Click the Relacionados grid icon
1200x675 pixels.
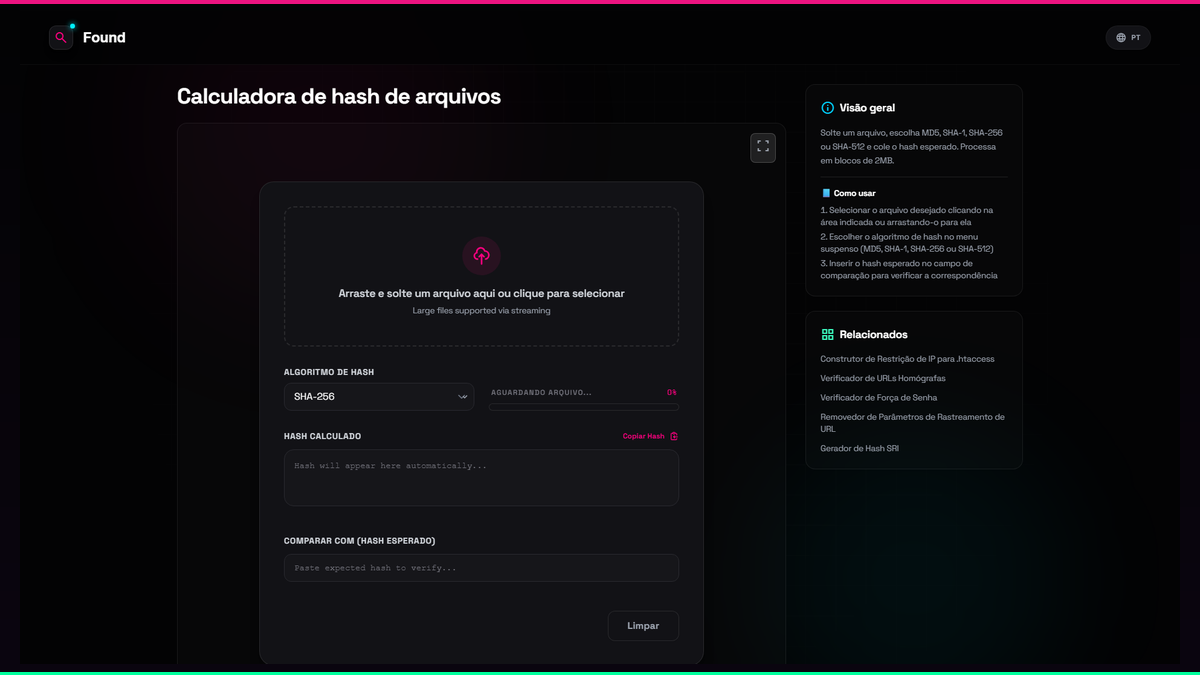(827, 335)
